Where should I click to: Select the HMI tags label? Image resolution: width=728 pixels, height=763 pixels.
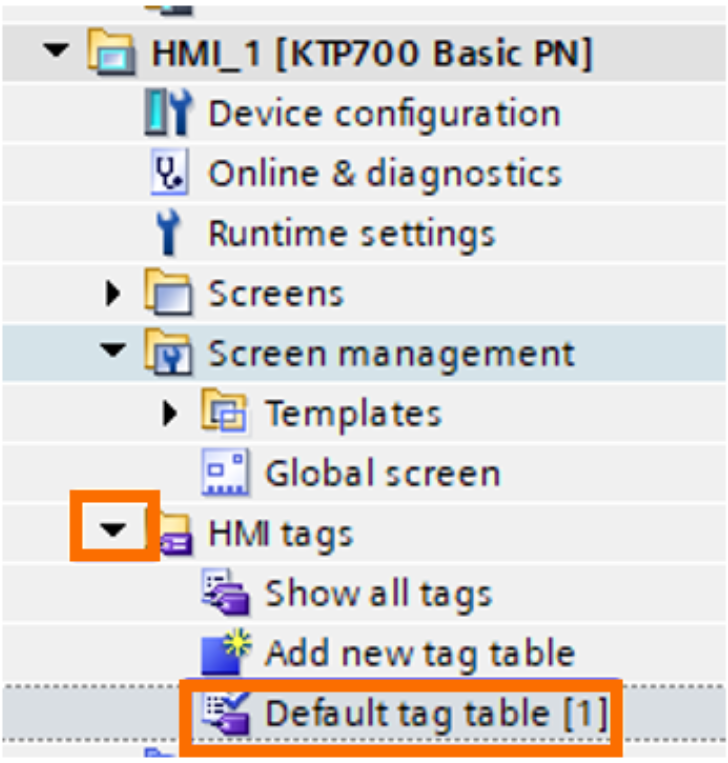click(x=280, y=534)
